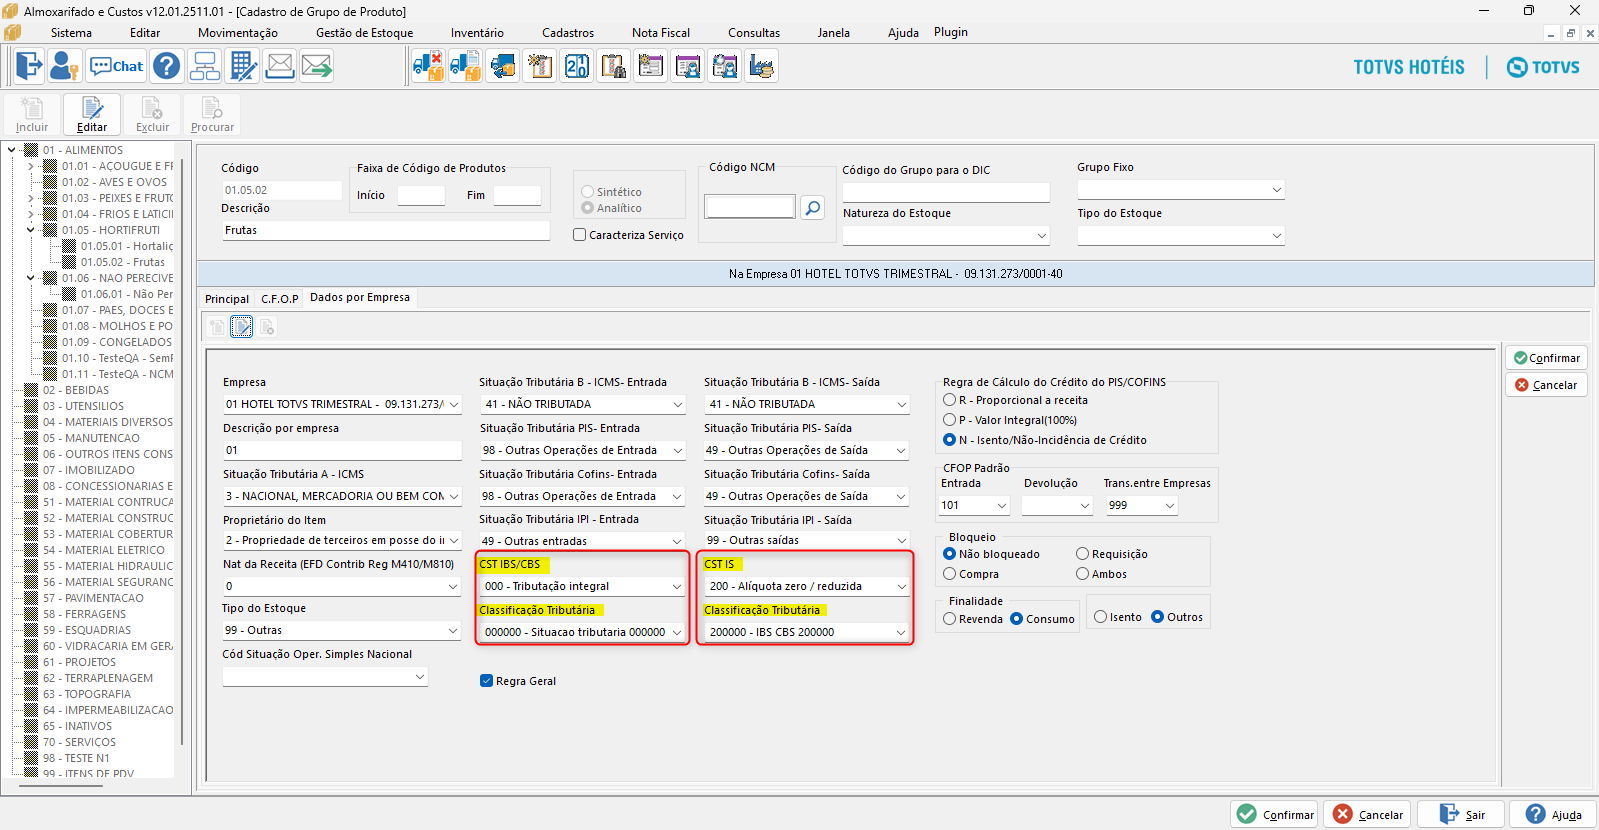Select 01.04 - FRIOS E LATICII tree item

117,214
